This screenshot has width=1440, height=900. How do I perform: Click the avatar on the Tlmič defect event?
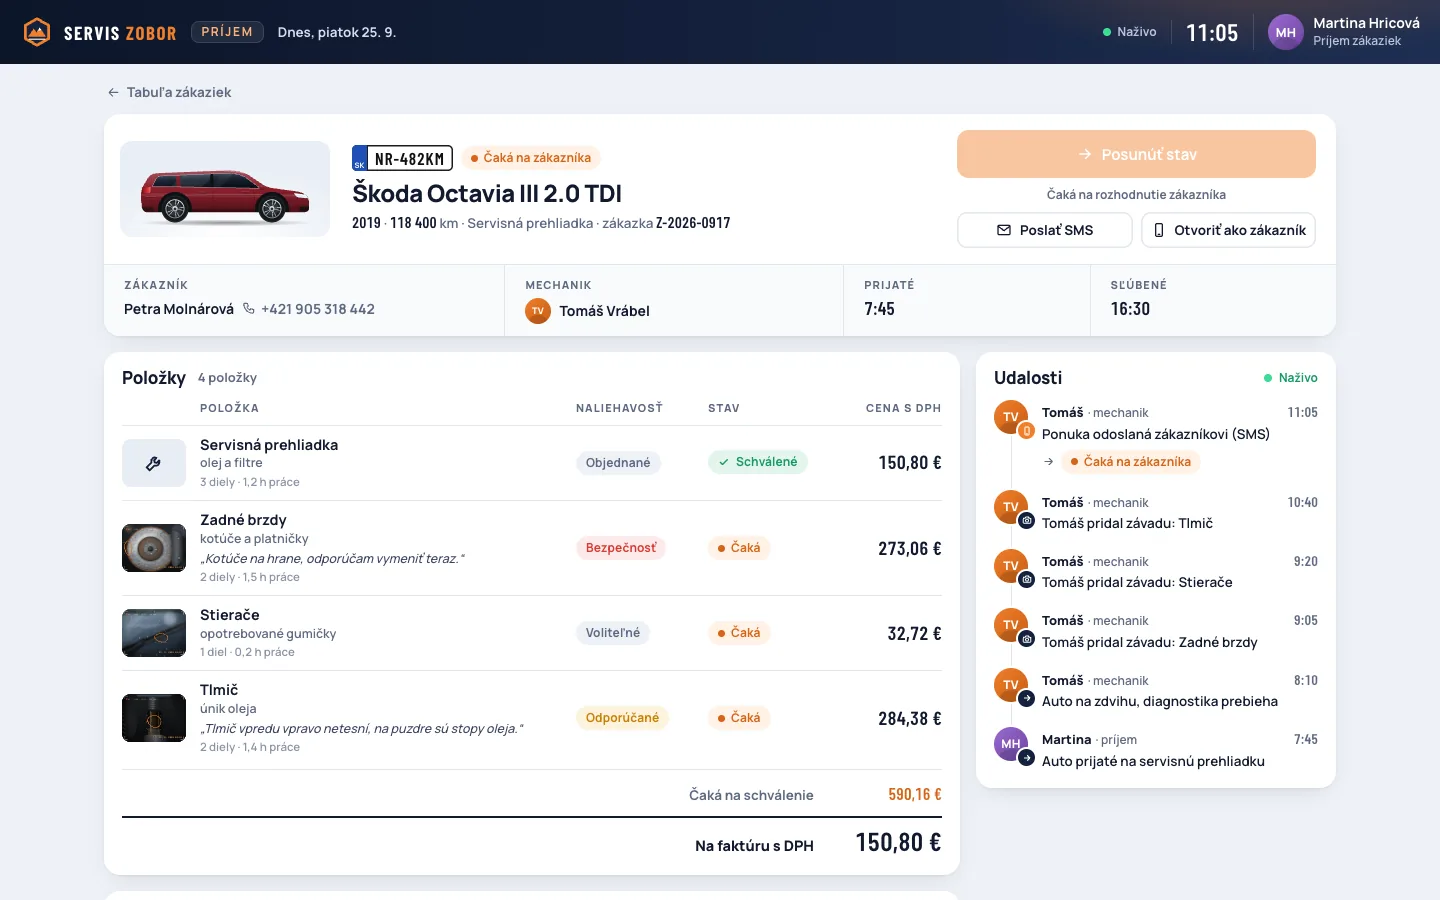pyautogui.click(x=1011, y=507)
